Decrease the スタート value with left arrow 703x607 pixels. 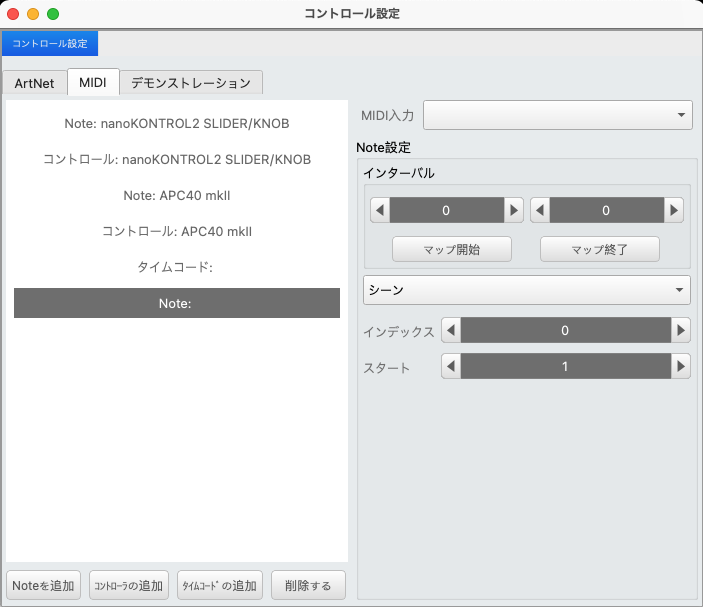pyautogui.click(x=451, y=366)
